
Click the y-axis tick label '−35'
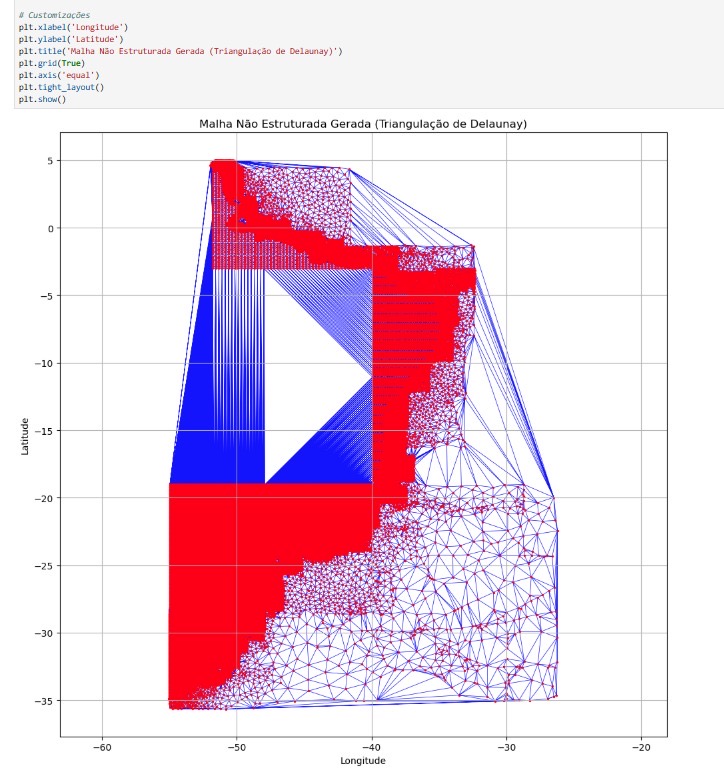44,701
